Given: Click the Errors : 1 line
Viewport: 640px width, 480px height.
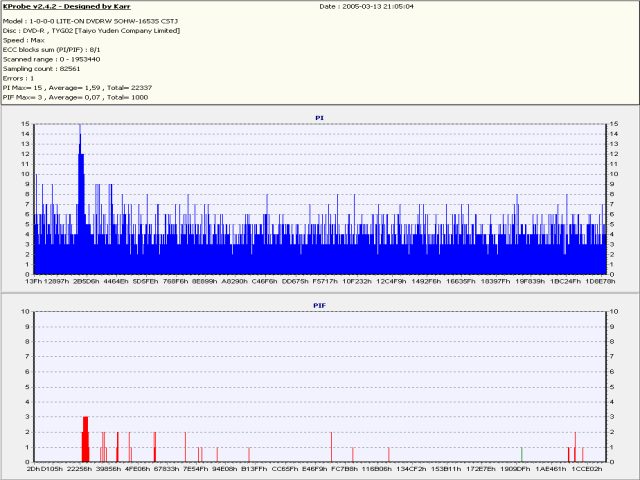Looking at the screenshot, I should (24, 77).
